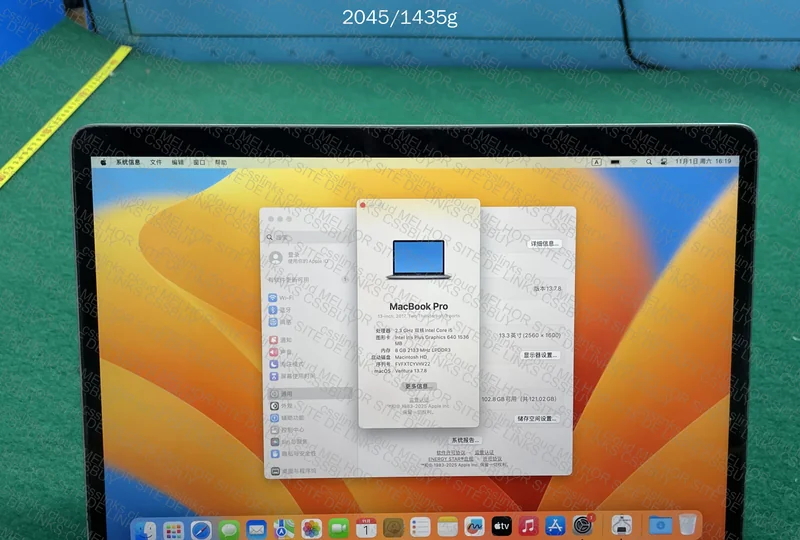Select General (通用) in the Settings sidebar

[x=310, y=394]
